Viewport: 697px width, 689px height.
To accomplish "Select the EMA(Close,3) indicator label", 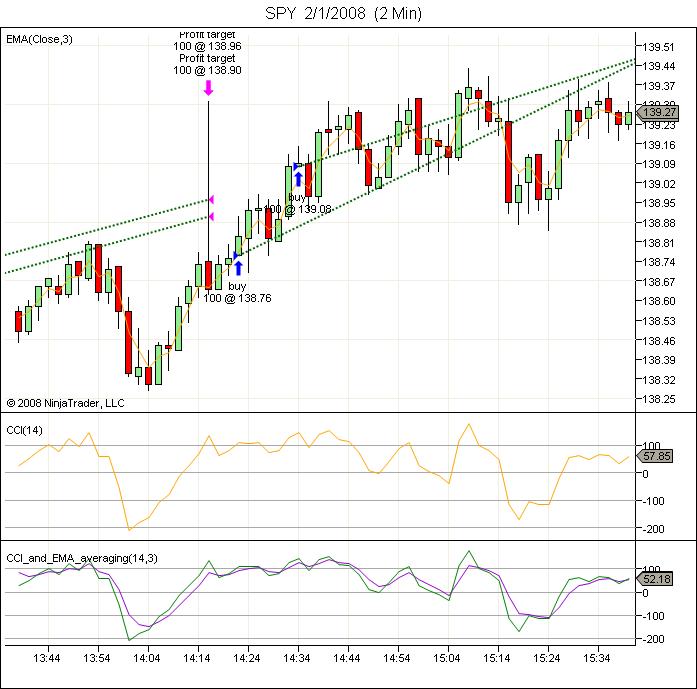I will point(39,39).
